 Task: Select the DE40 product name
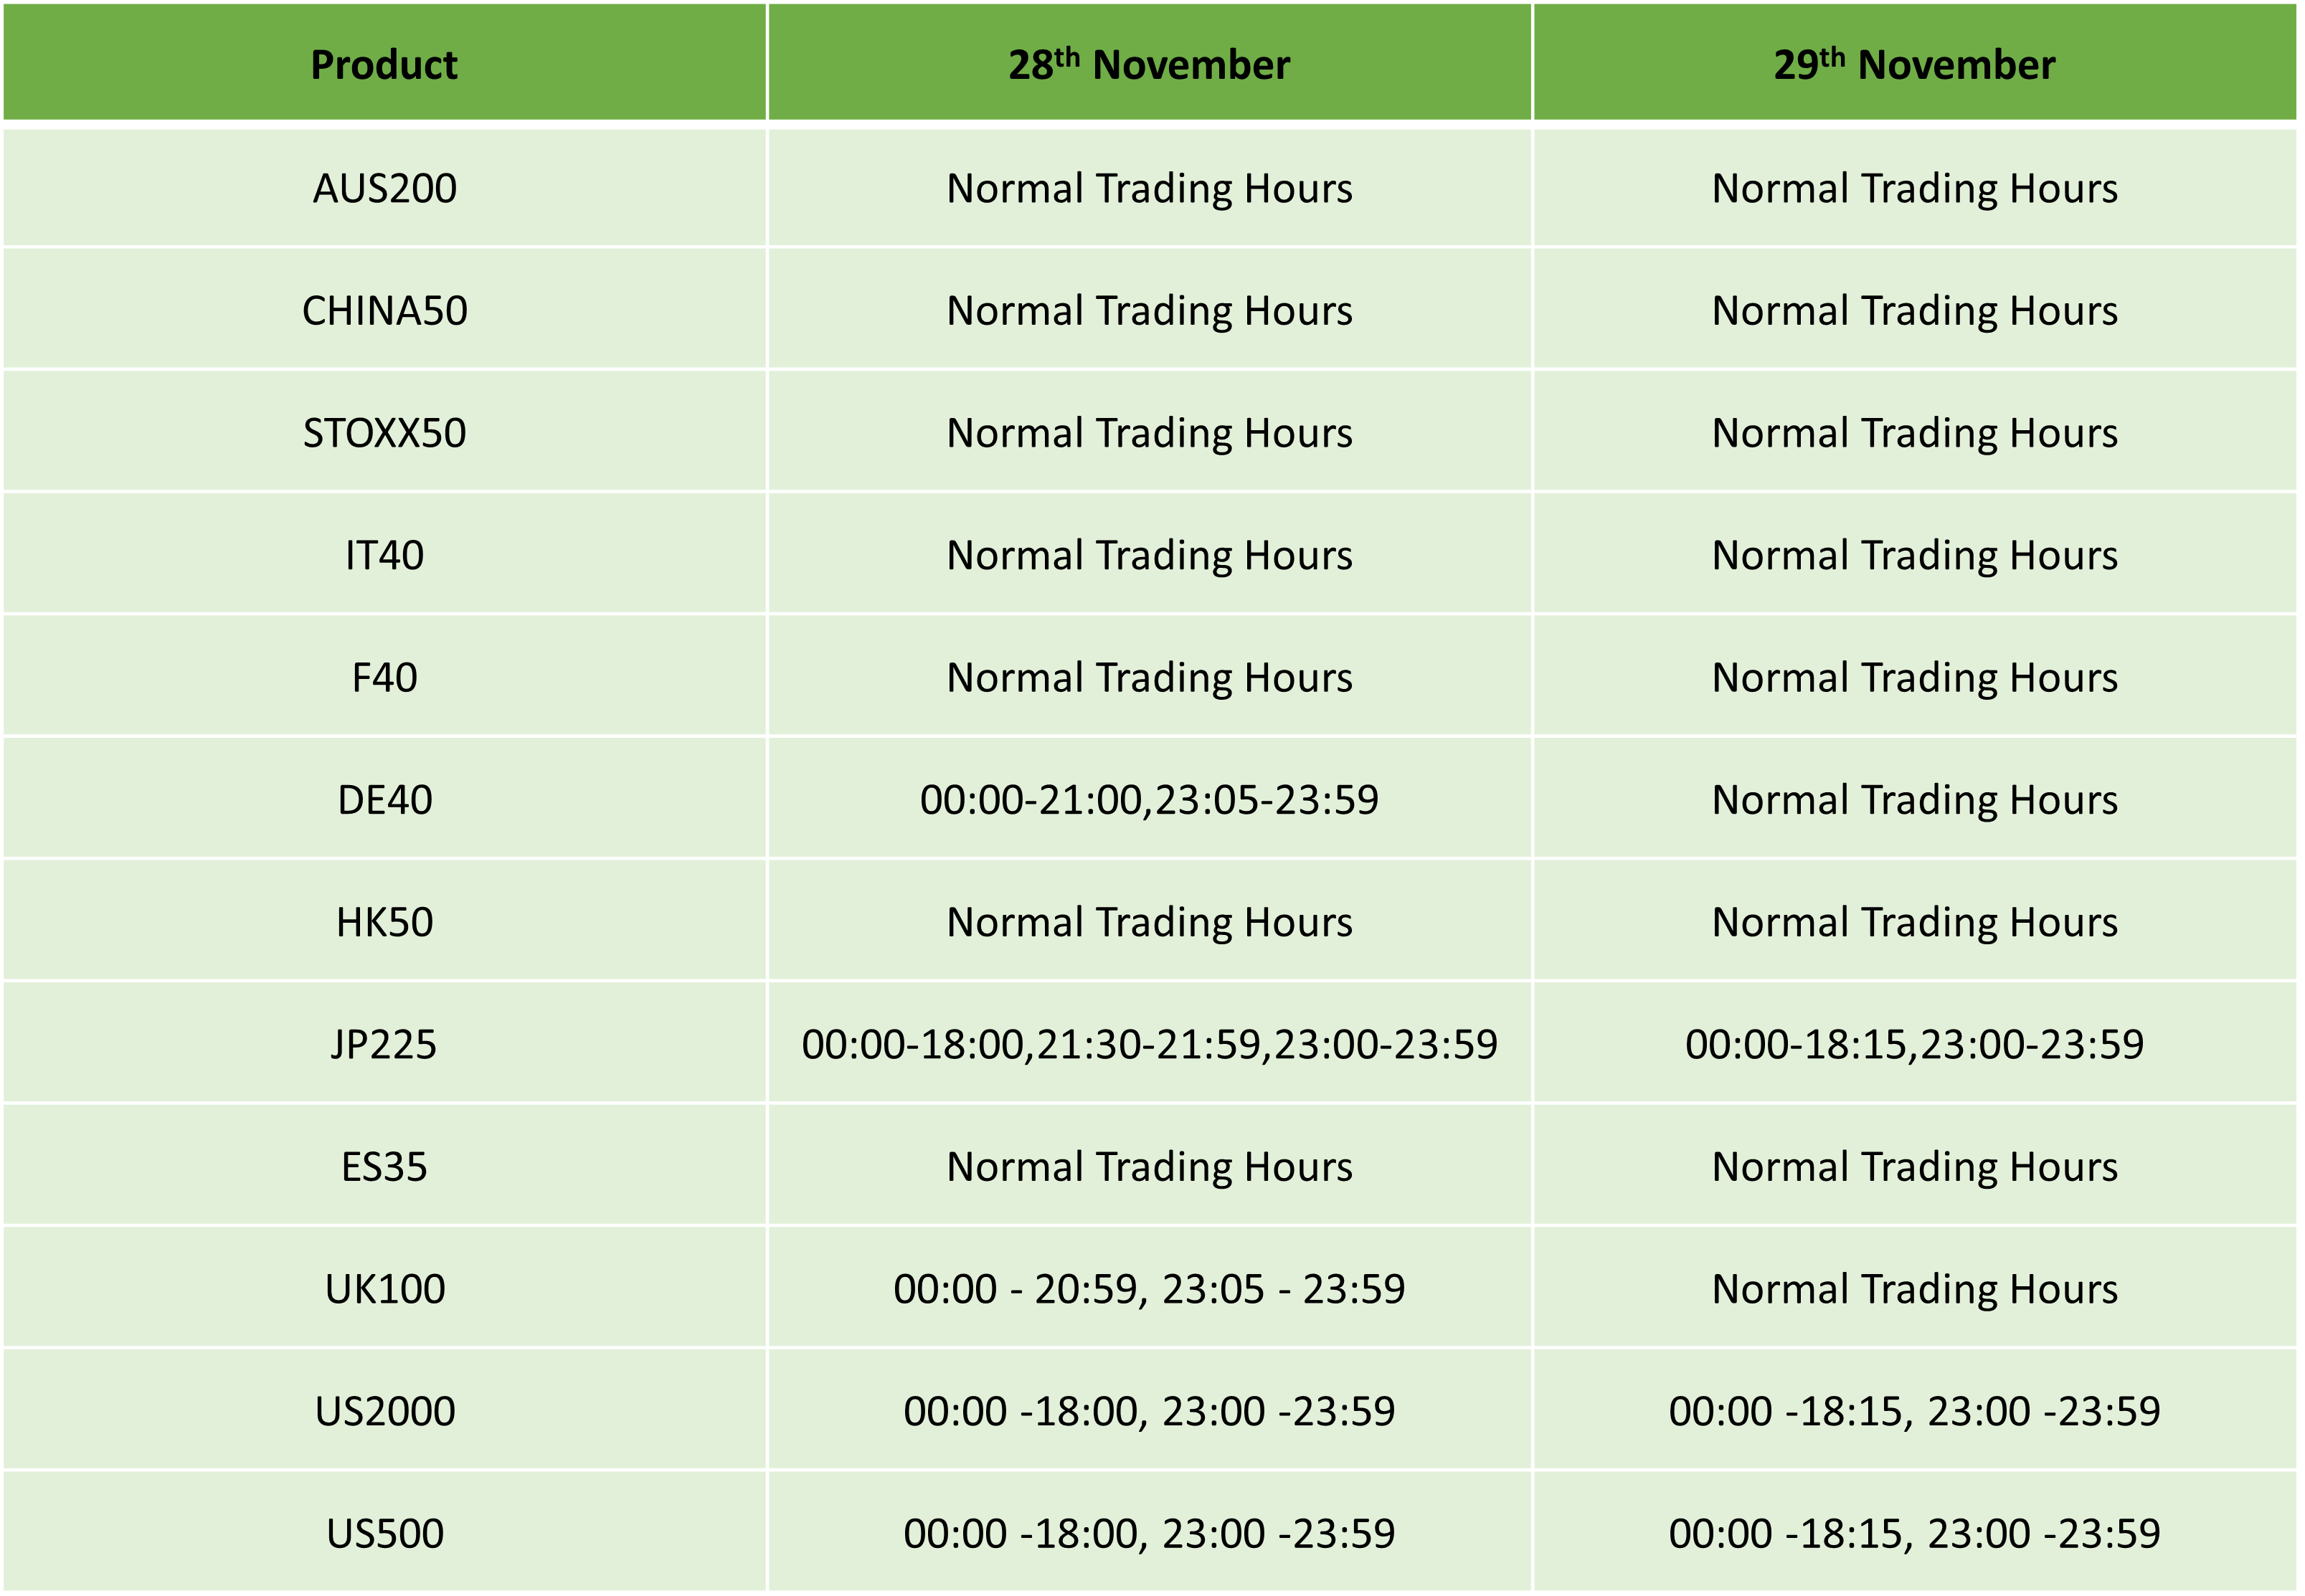[x=384, y=800]
